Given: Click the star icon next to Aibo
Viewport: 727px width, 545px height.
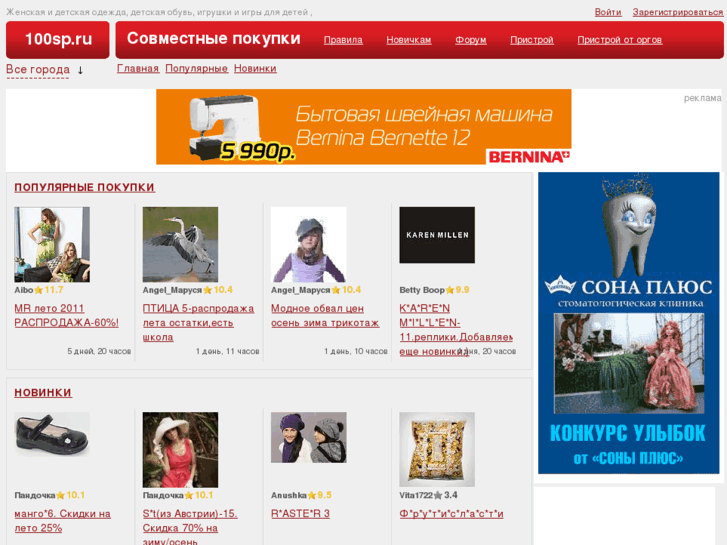Looking at the screenshot, I should (x=38, y=290).
